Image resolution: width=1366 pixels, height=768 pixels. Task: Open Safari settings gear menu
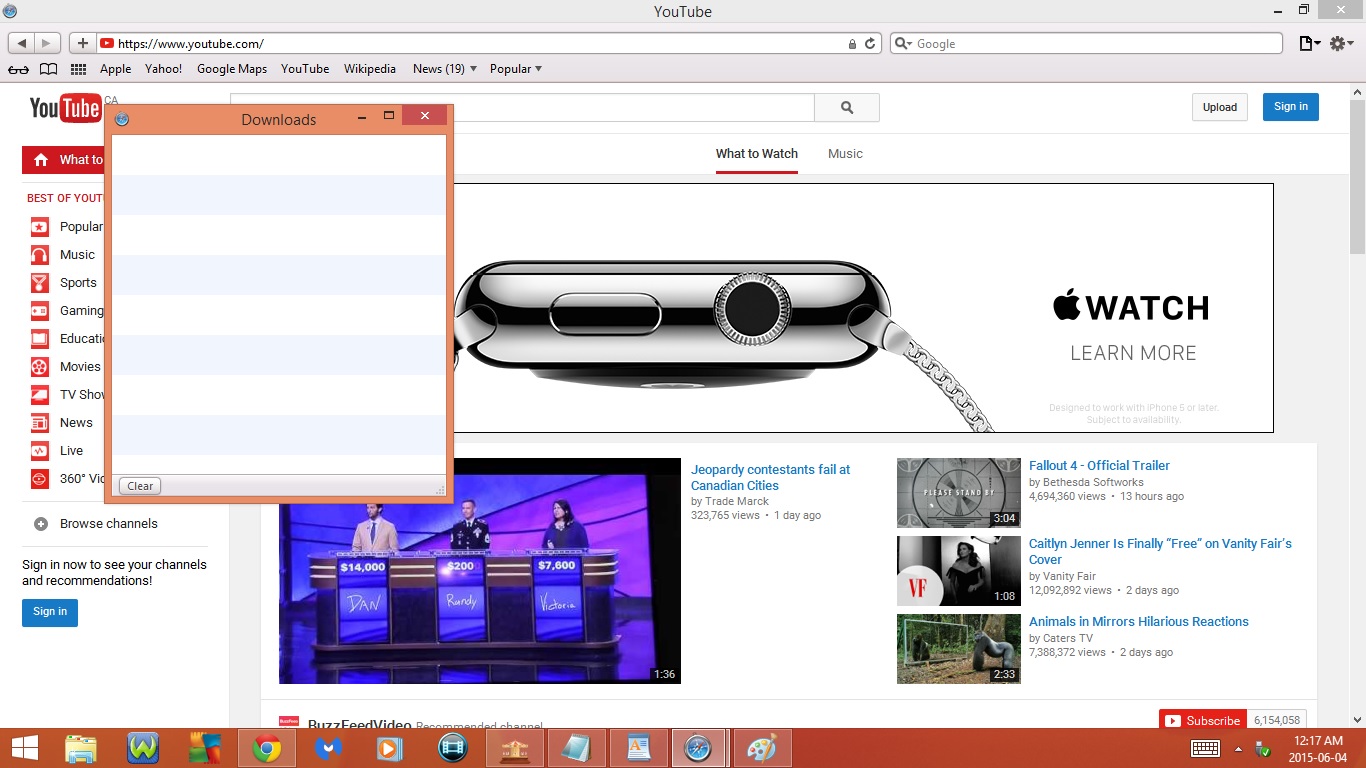(1342, 44)
